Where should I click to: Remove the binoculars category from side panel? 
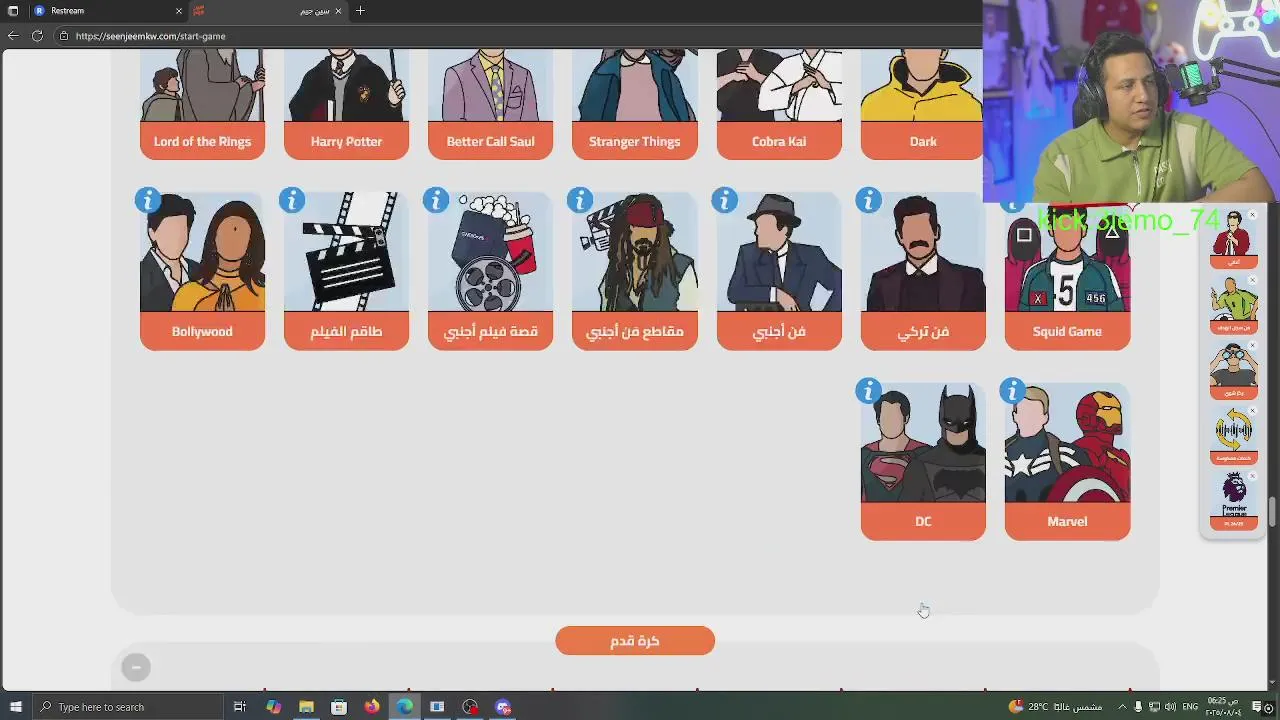click(1252, 346)
